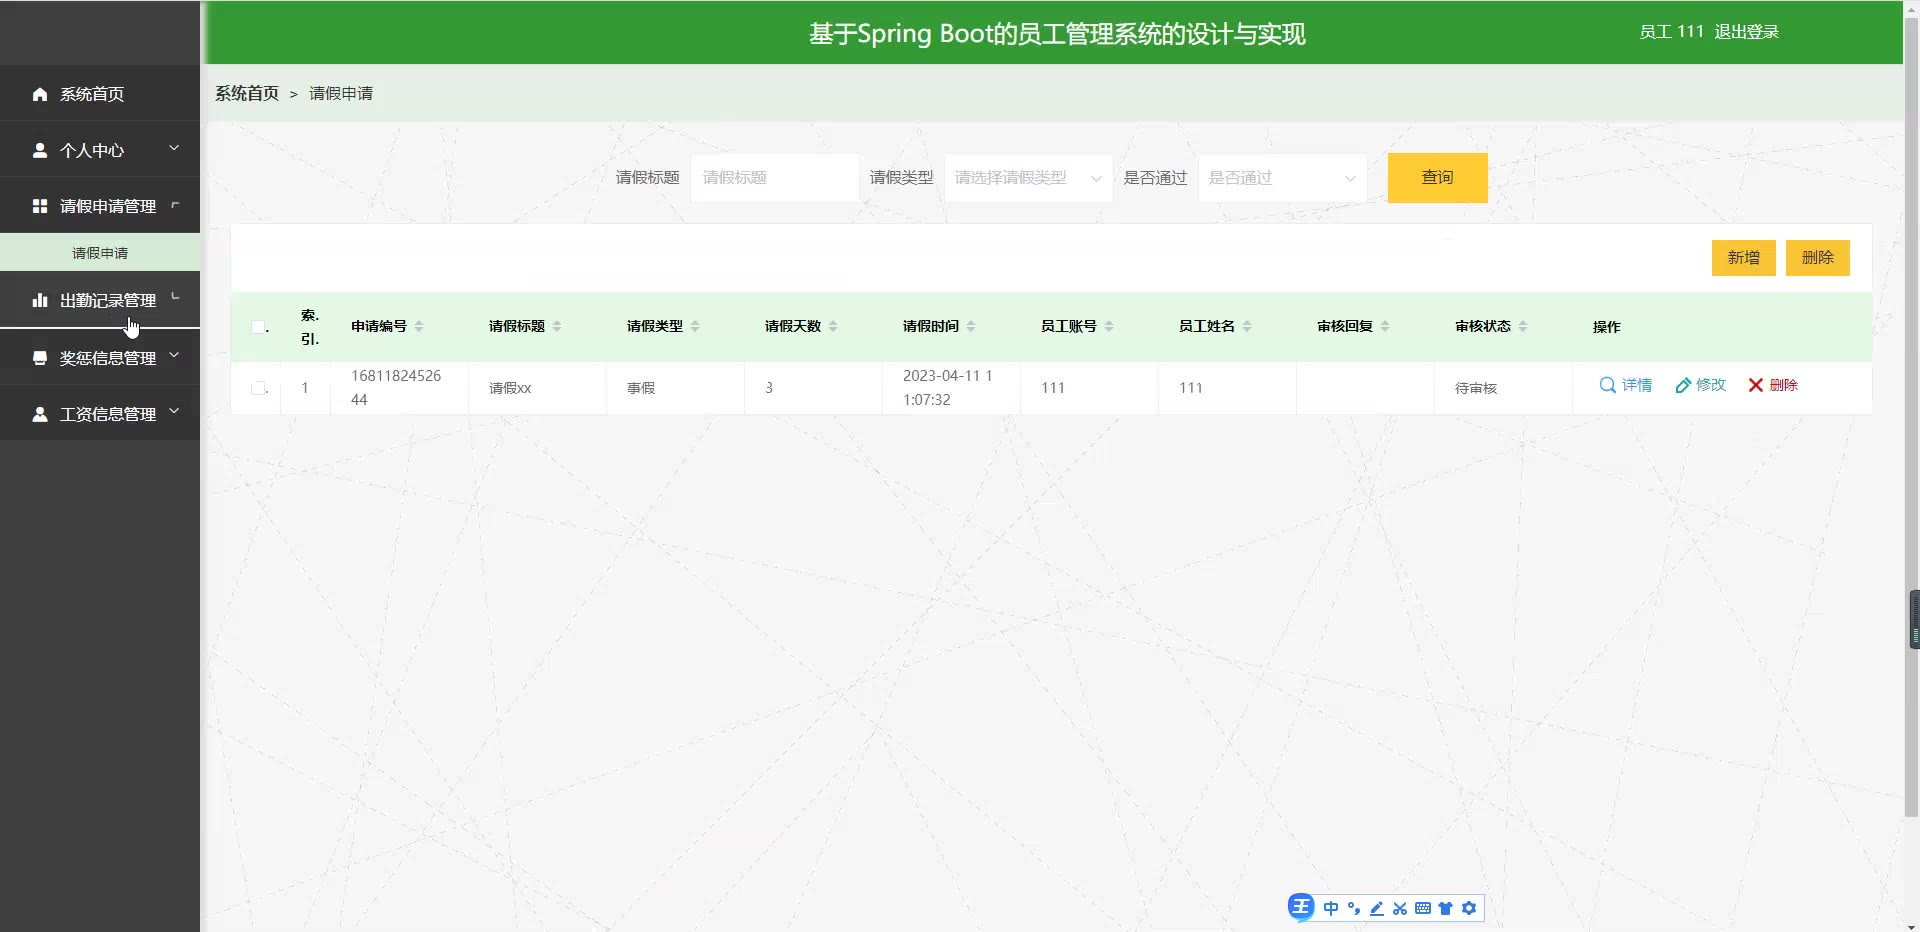1920x932 pixels.
Task: Click 系统首页 breadcrumb link
Action: 247,93
